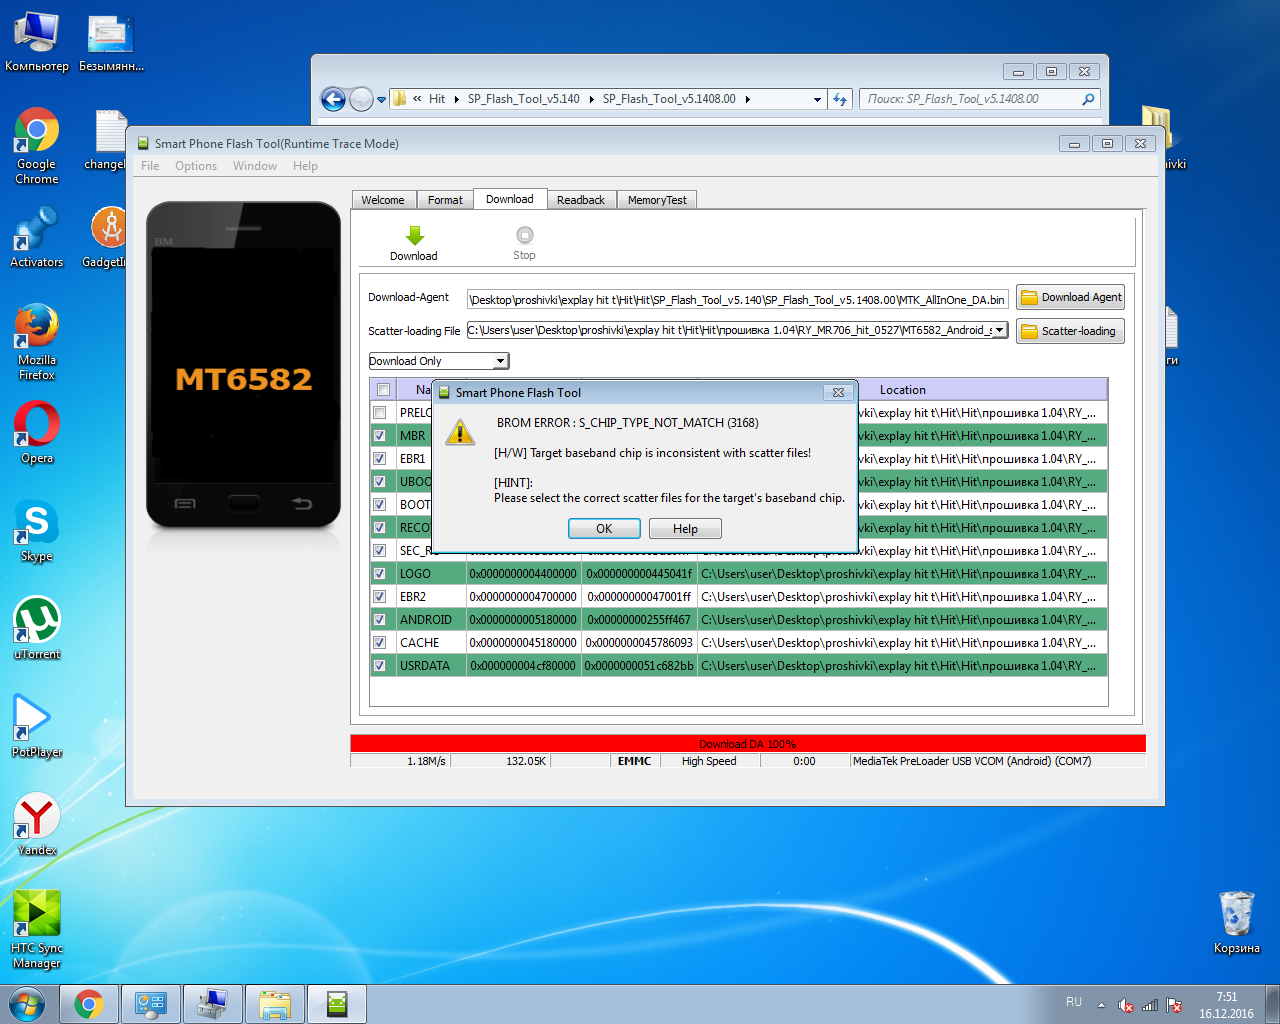Open the Recycle Bin (Корзина)
Screen dimensions: 1280x1024
(x=1236, y=915)
